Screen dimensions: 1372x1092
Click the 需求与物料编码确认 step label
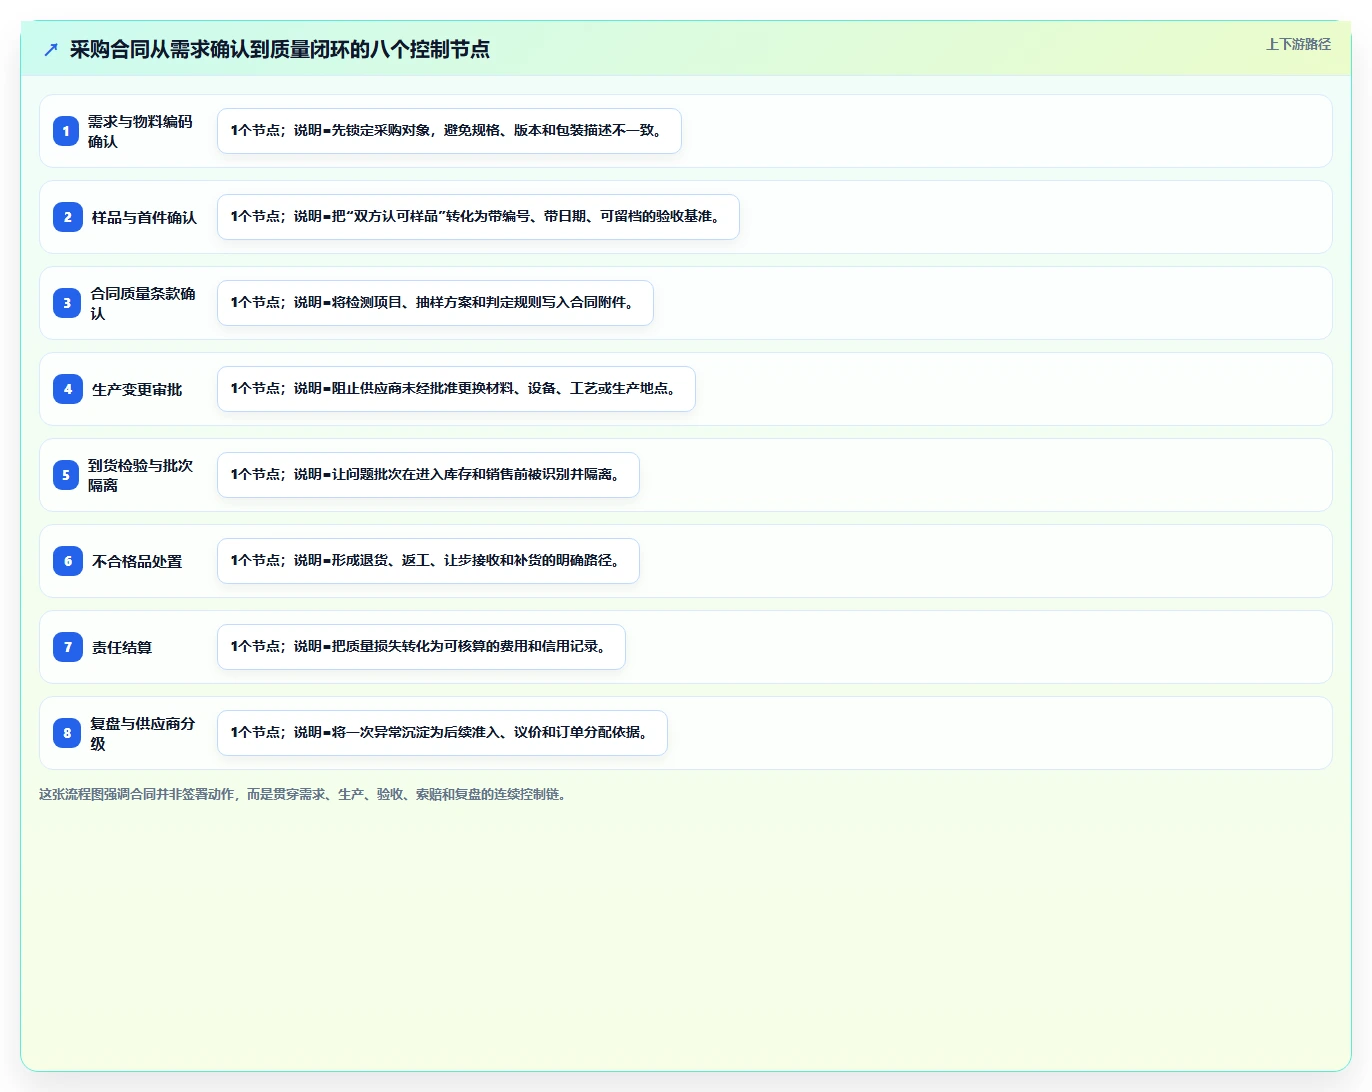point(140,131)
